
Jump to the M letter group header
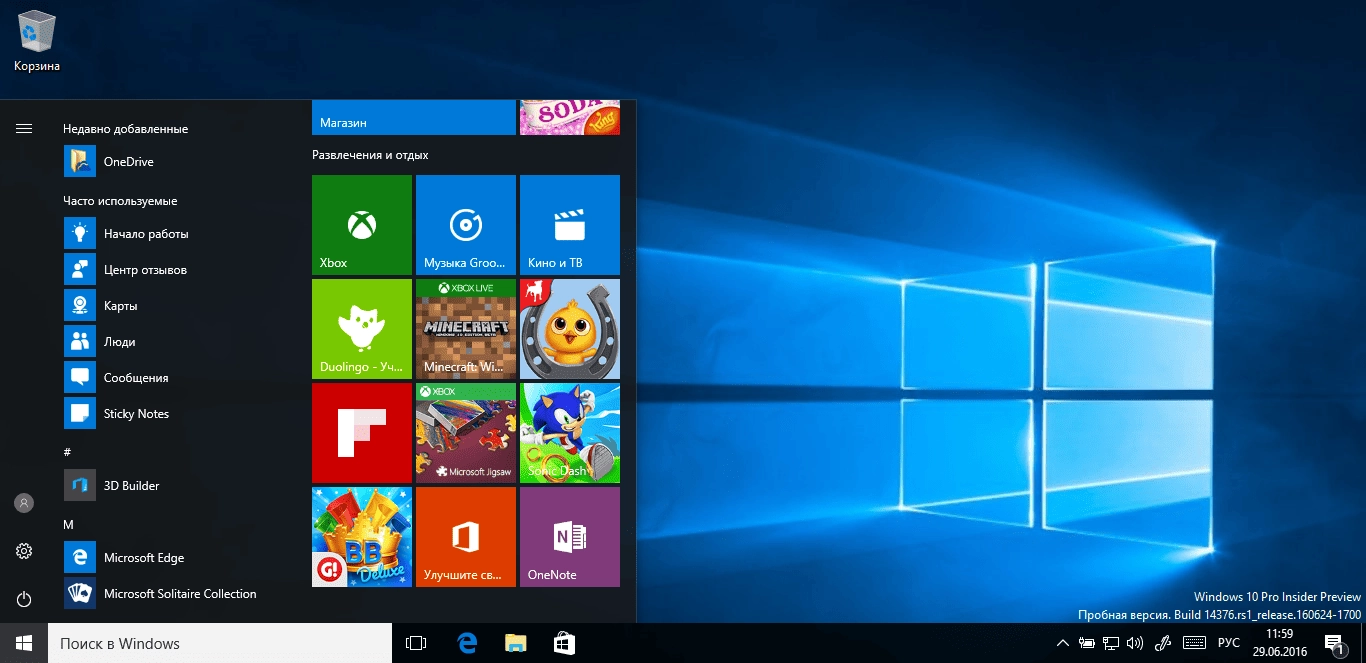tap(68, 524)
